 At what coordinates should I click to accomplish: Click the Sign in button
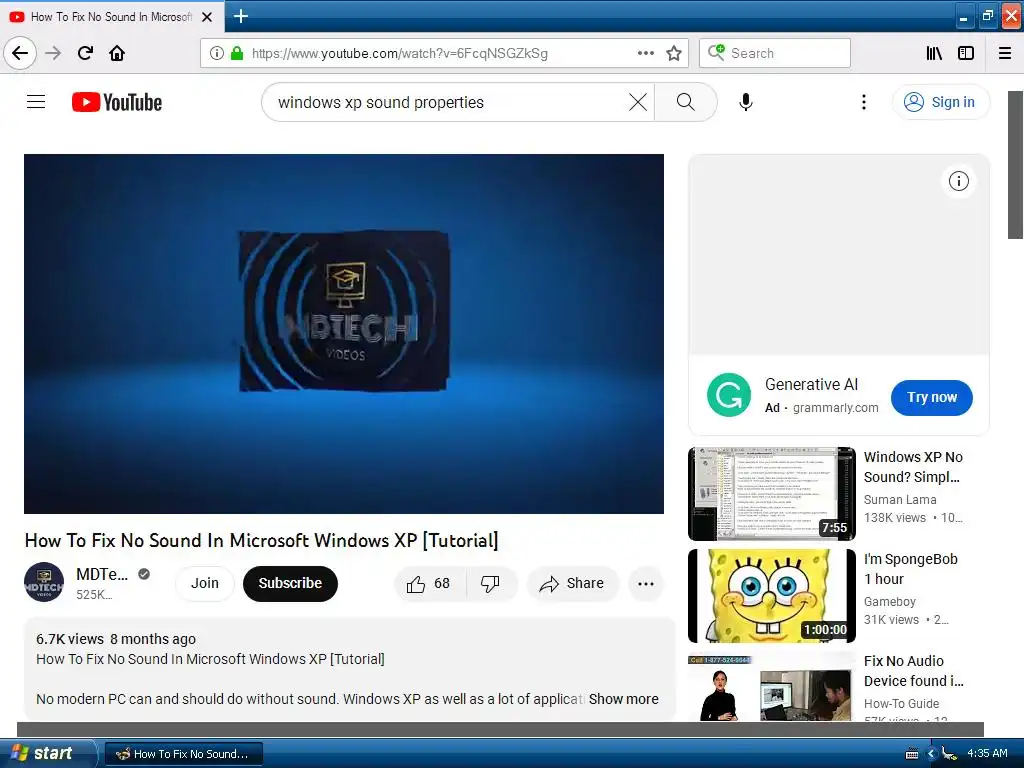coord(940,103)
